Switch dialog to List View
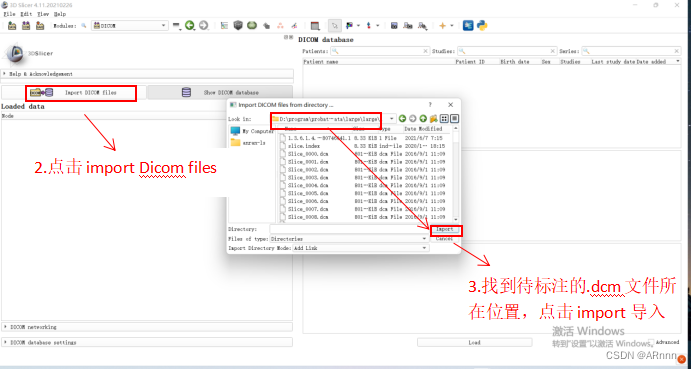Viewport: 692px width, 369px height. [444, 118]
